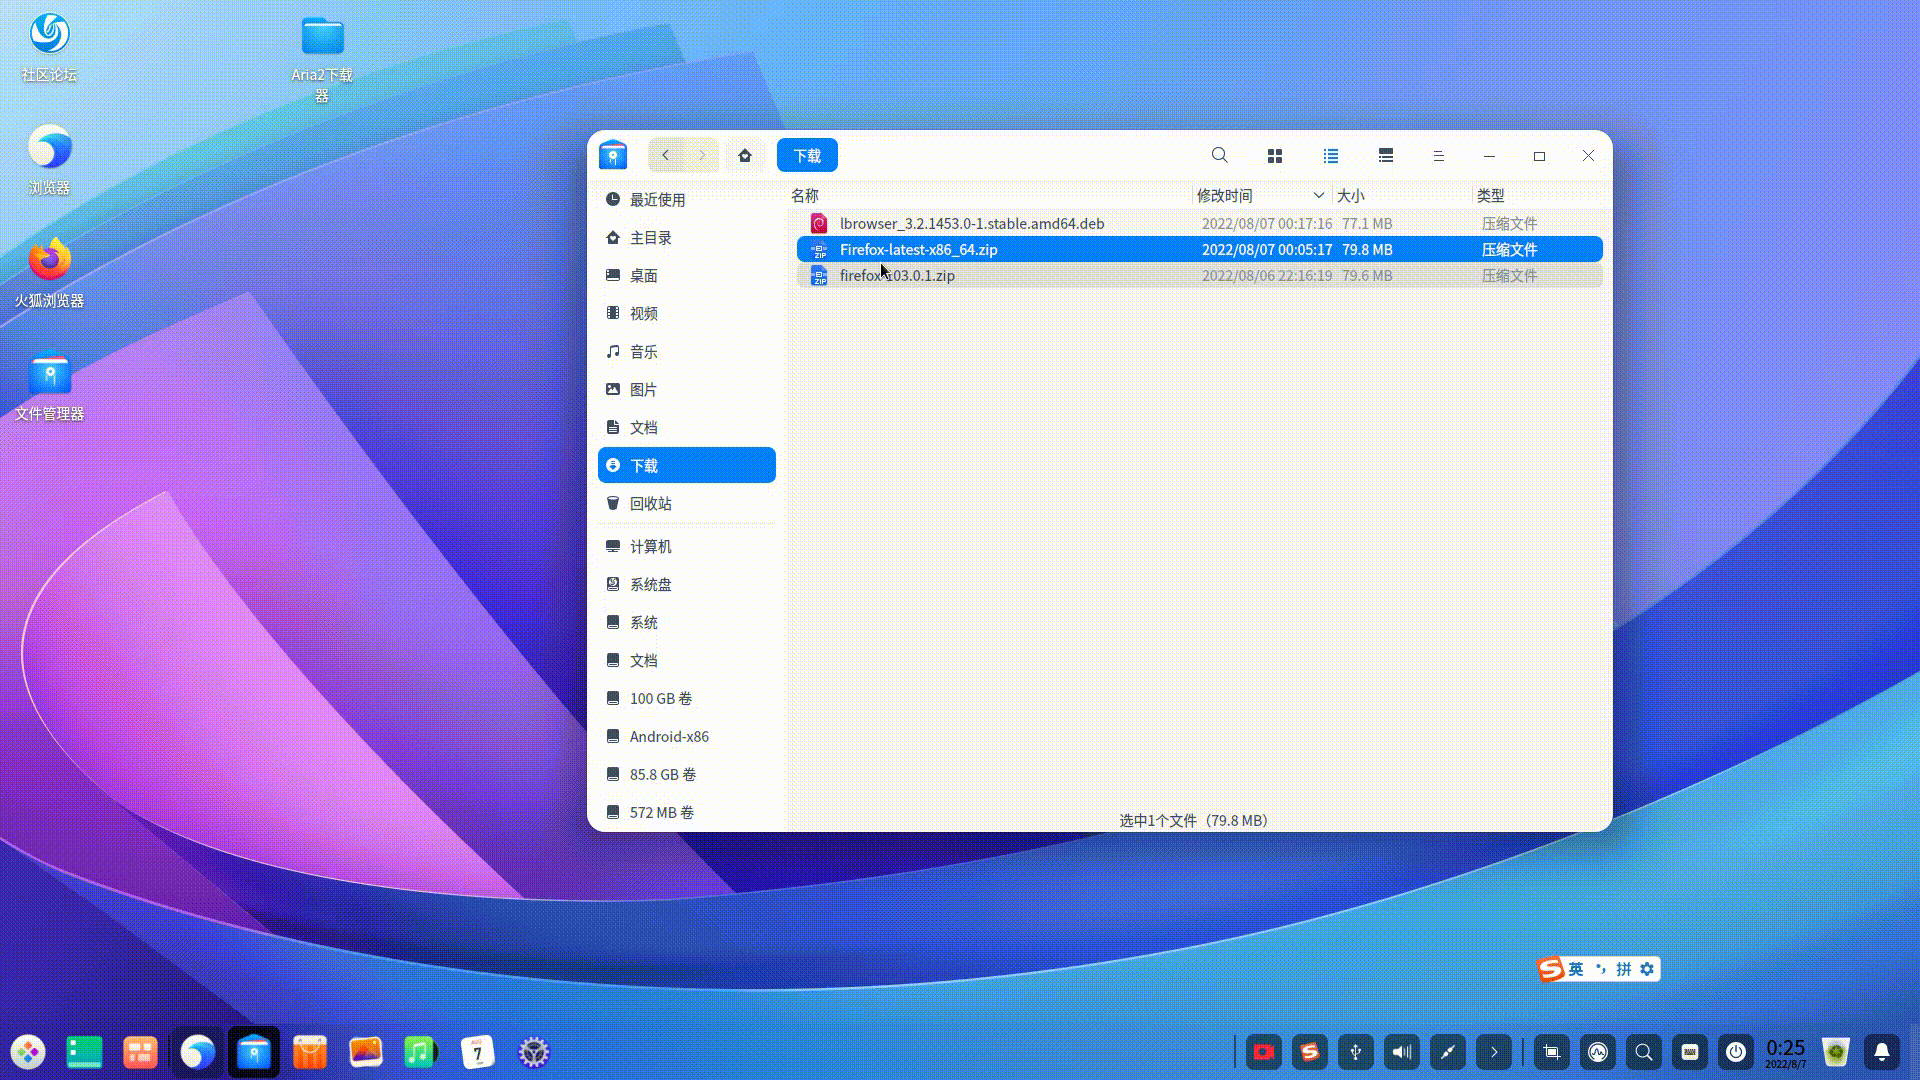Image resolution: width=1920 pixels, height=1080 pixels.
Task: Open the screenshot crop tool in system tray
Action: (x=1551, y=1052)
